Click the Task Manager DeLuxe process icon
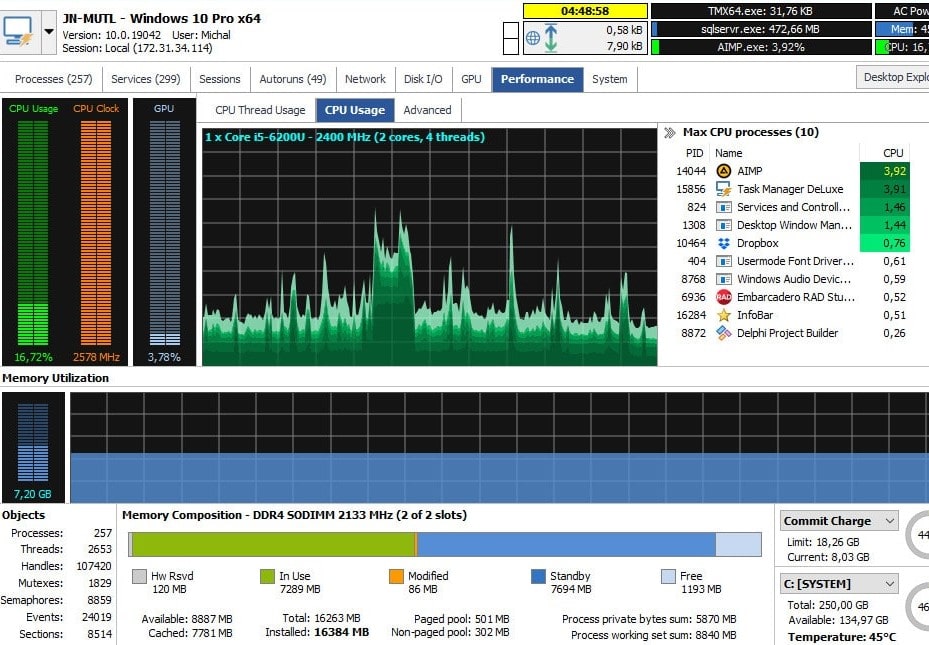This screenshot has height=645, width=929. pyautogui.click(x=723, y=189)
